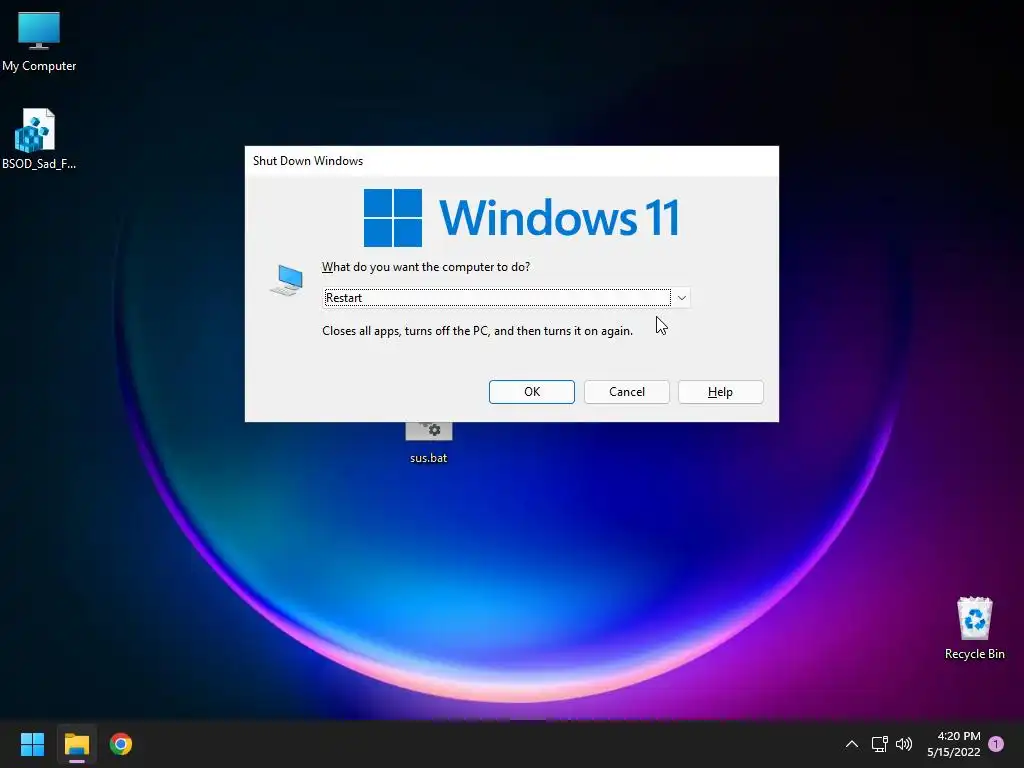The height and width of the screenshot is (768, 1024).
Task: Click the "Closes all apps" description text
Action: (x=477, y=331)
